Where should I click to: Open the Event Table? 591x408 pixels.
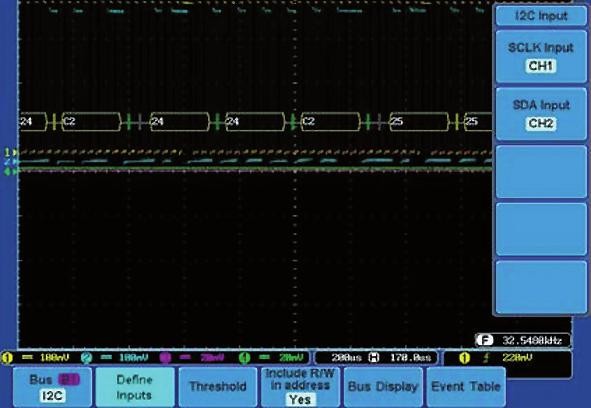466,387
